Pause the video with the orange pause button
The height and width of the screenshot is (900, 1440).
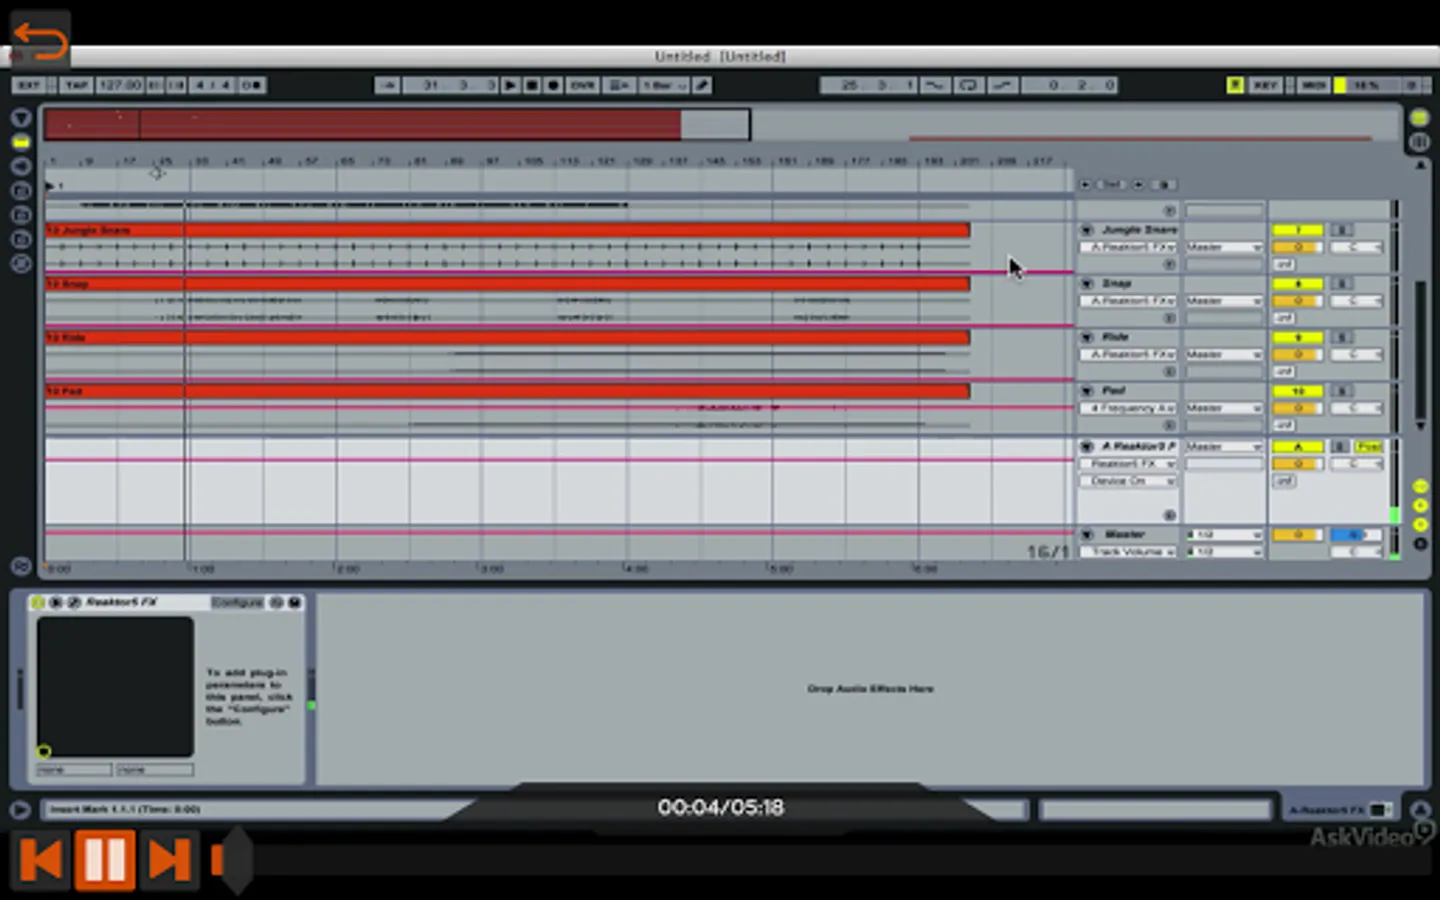105,859
